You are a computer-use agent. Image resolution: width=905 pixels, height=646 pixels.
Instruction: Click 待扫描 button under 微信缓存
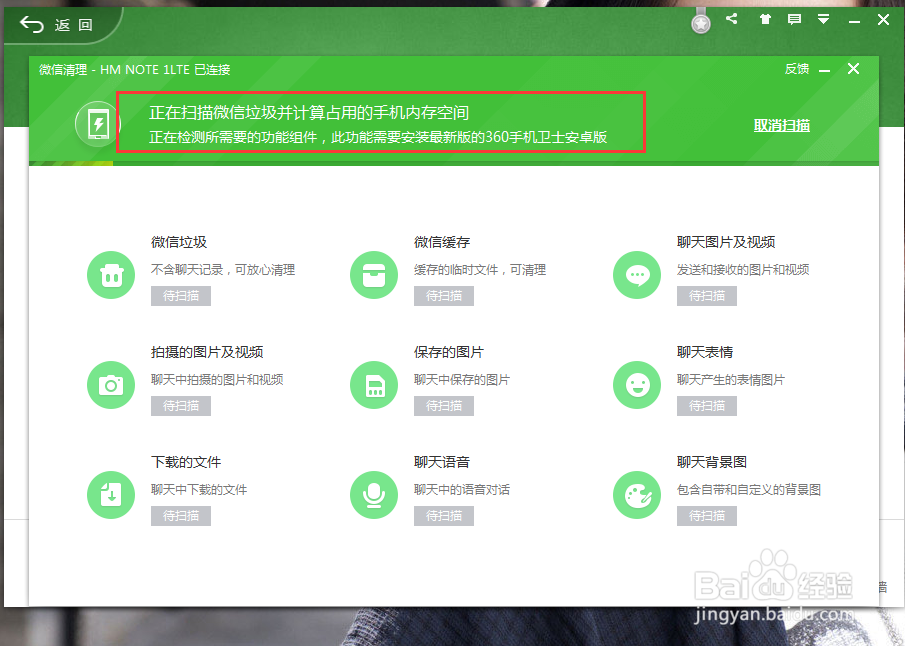click(444, 296)
